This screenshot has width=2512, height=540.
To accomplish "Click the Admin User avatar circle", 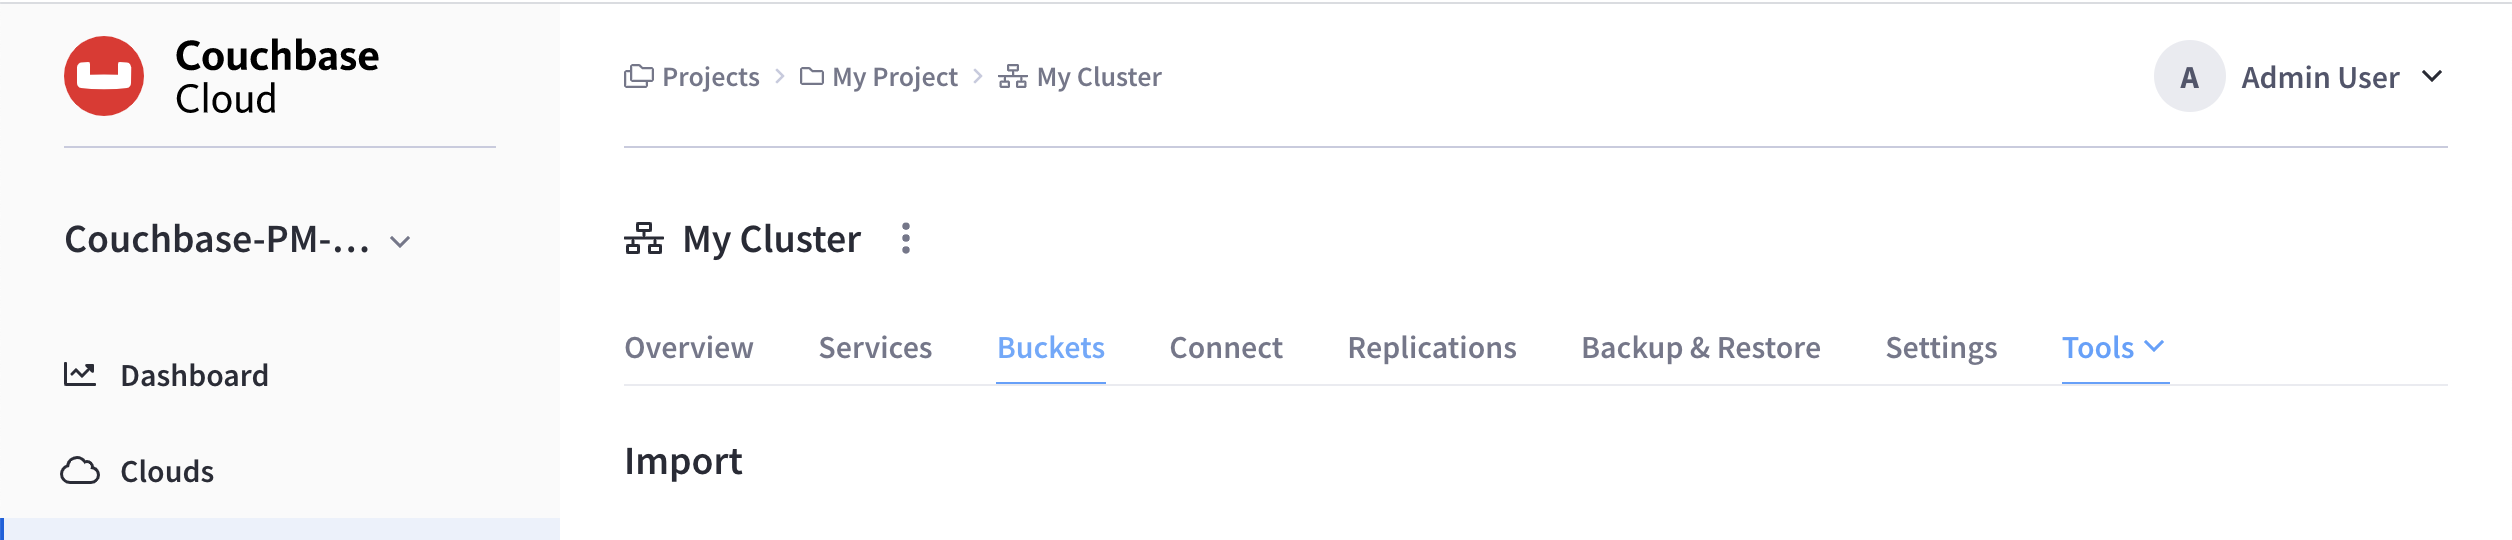I will (2188, 77).
